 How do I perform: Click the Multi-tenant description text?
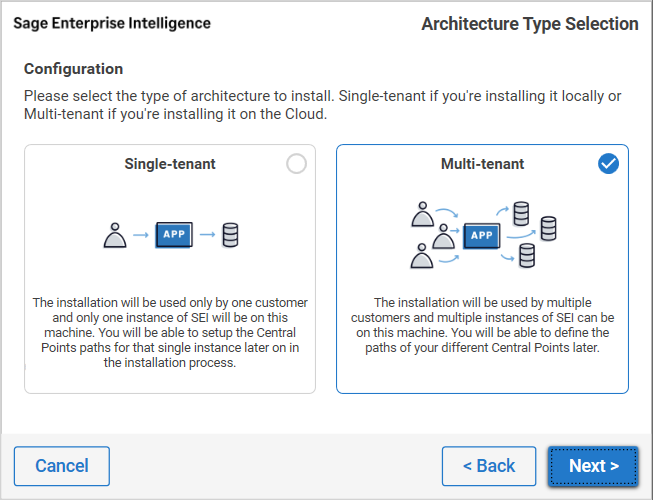coord(482,325)
